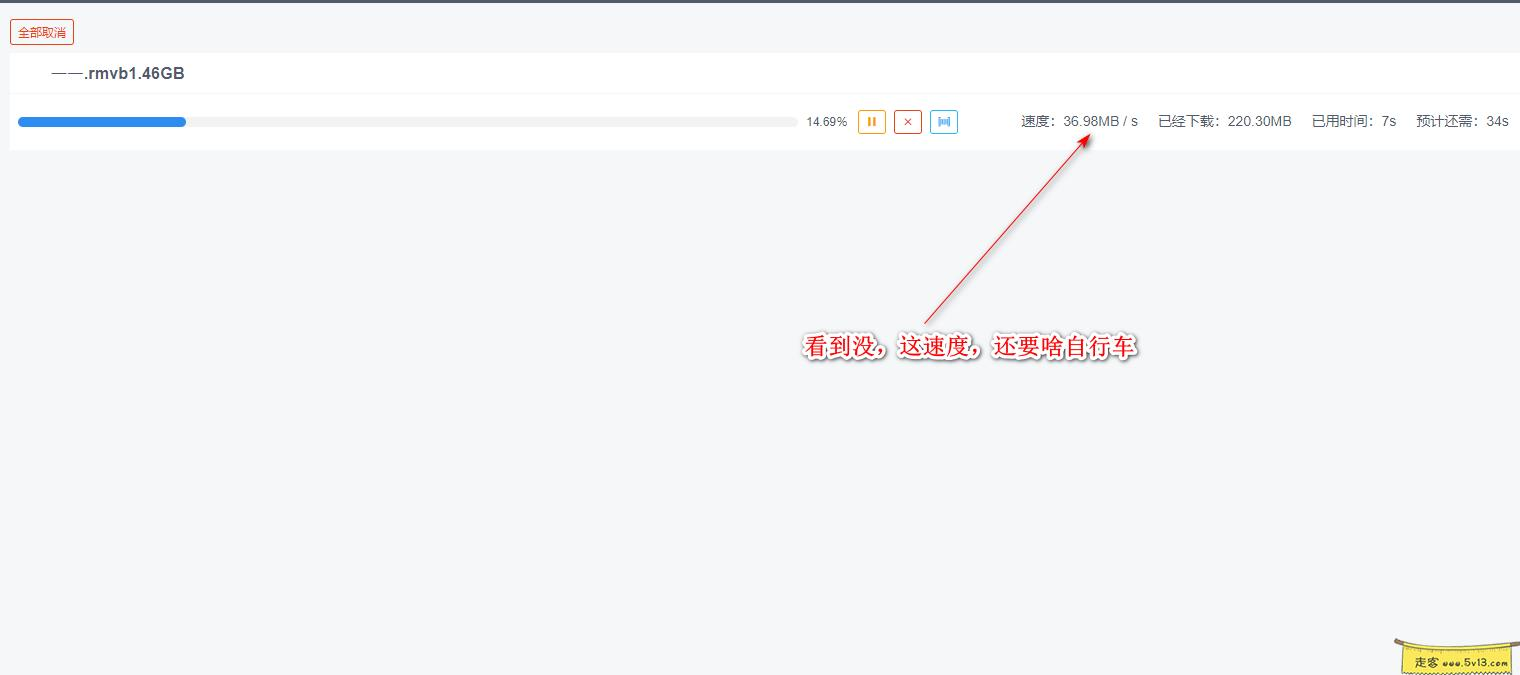
Task: Click the download task row
Action: pyautogui.click(x=500, y=97)
